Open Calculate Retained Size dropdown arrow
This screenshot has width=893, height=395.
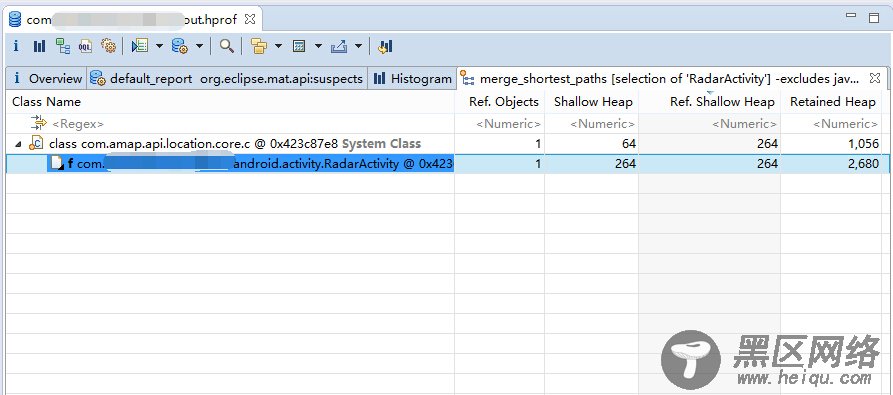coord(318,46)
